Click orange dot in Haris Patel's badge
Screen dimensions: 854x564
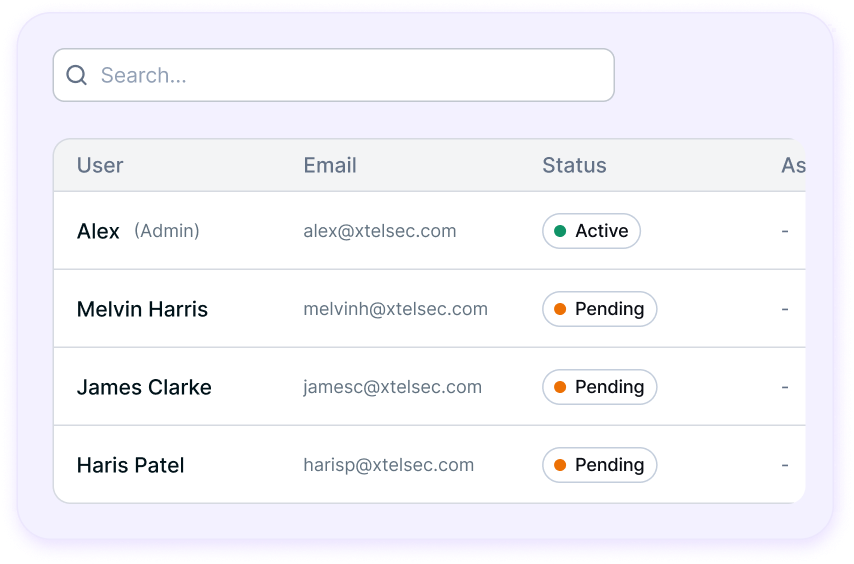pyautogui.click(x=560, y=465)
